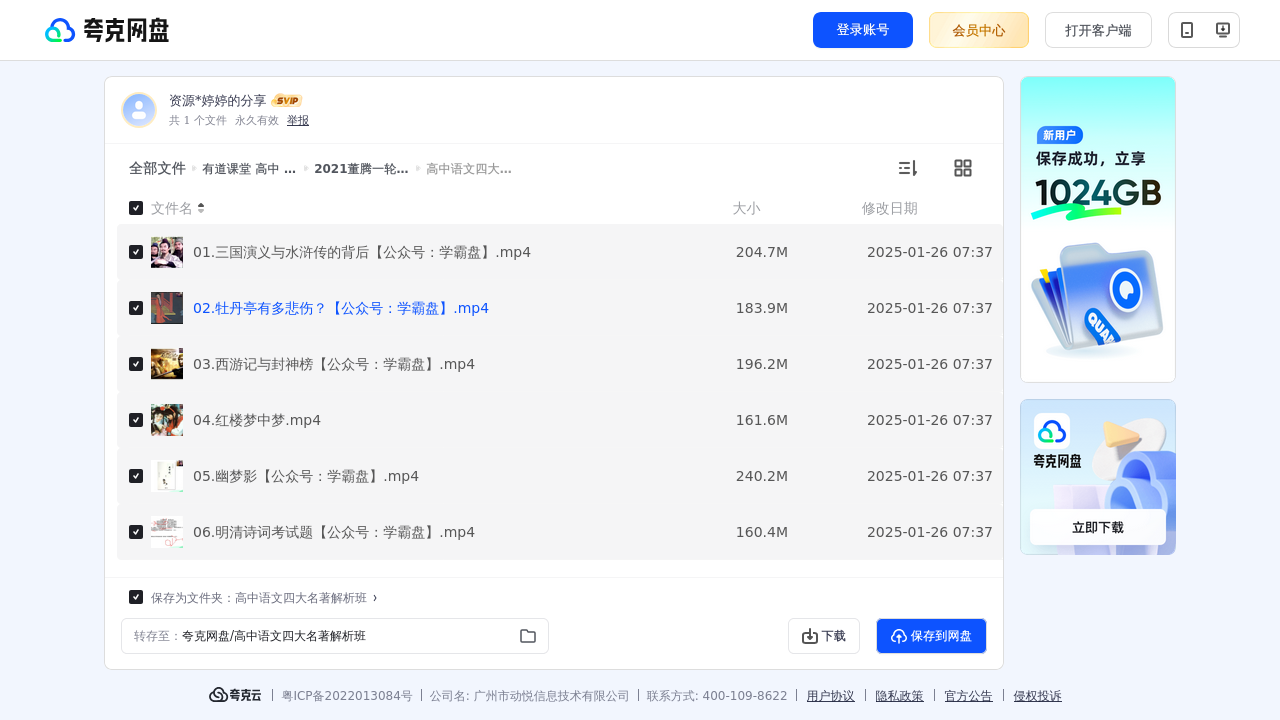Open the 1024GB new user promo banner

pos(1098,229)
